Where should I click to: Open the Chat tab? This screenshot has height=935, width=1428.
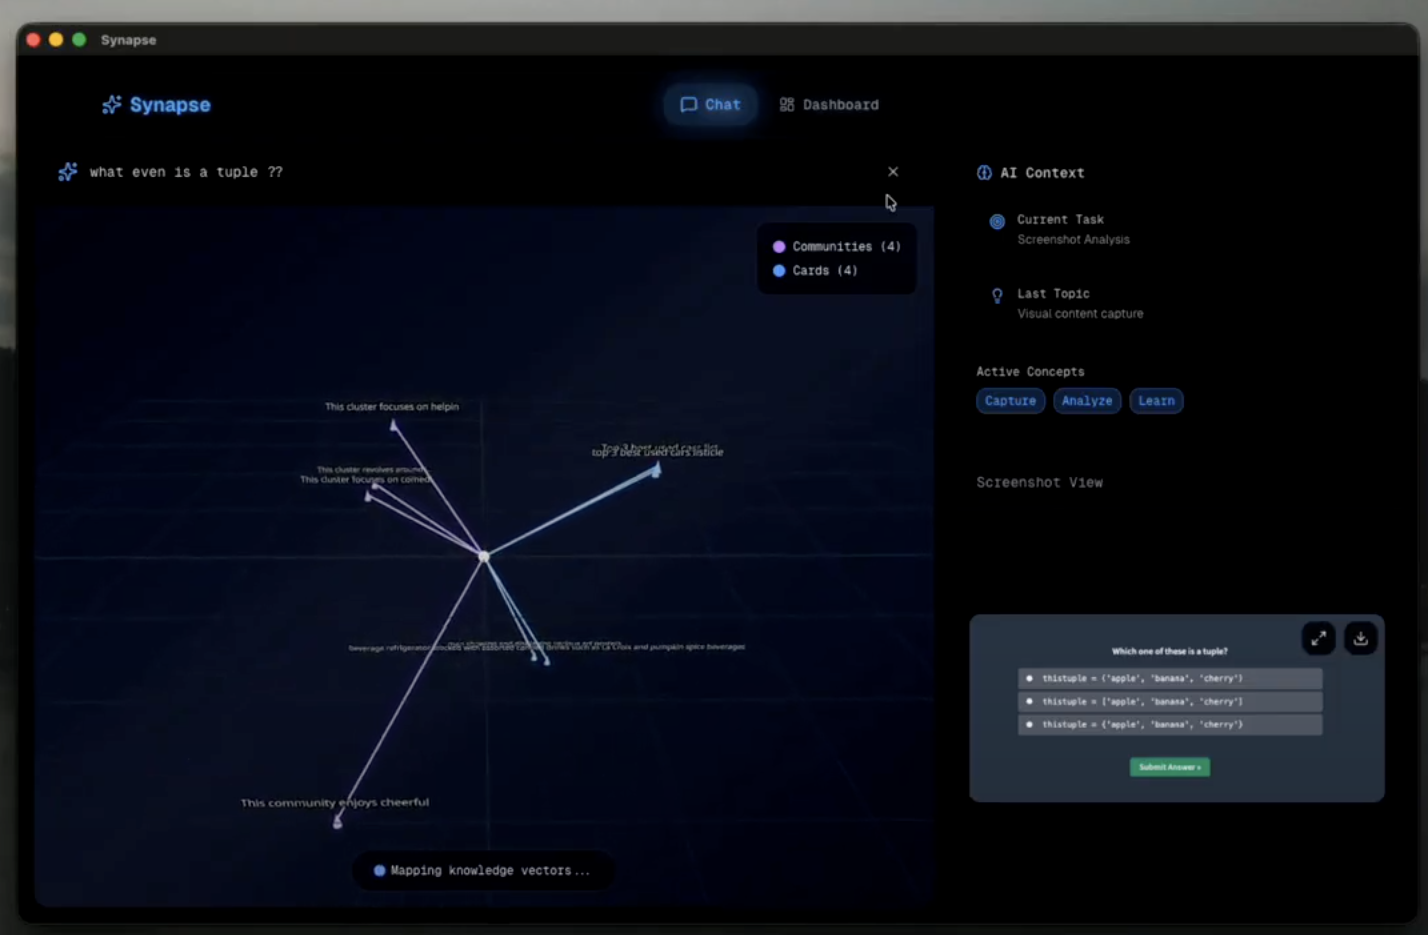coord(710,104)
